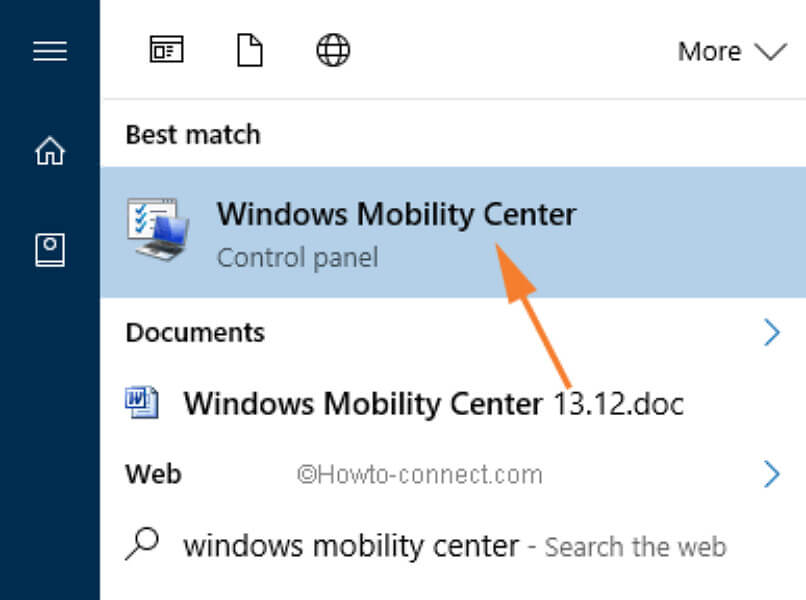Viewport: 806px width, 600px height.
Task: Expand the hamburger menu in the sidebar
Action: click(49, 51)
